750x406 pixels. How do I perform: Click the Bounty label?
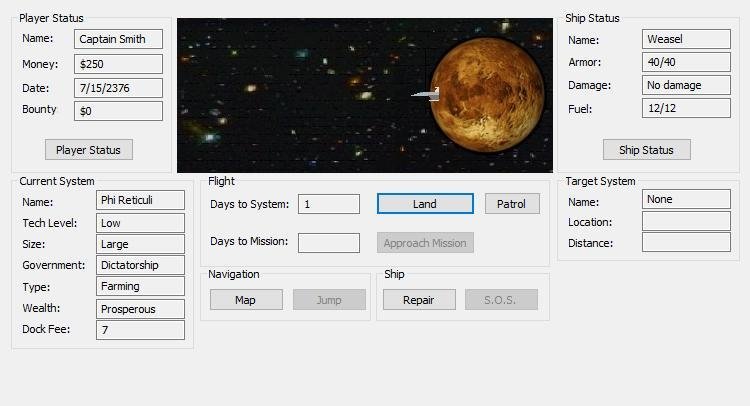(39, 110)
